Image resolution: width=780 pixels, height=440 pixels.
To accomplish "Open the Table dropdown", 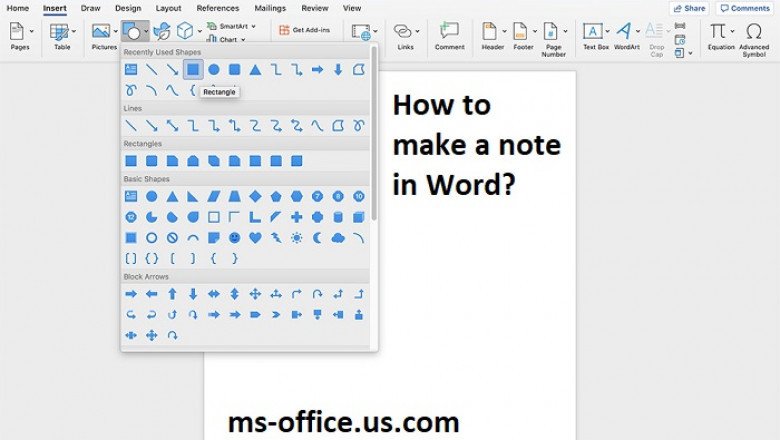I will [74, 31].
